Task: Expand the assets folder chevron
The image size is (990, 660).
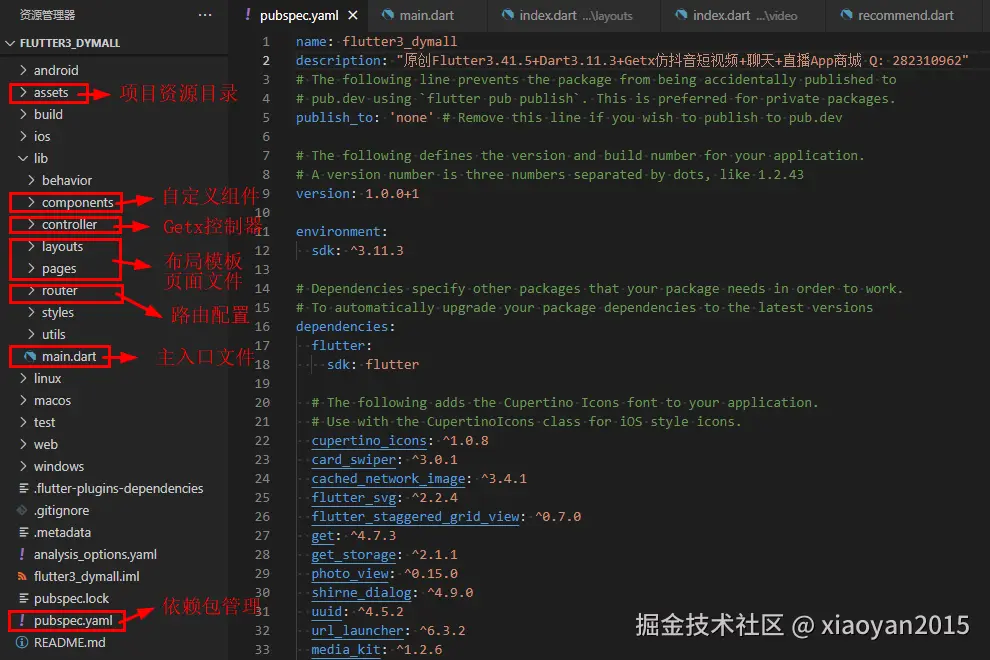Action: 23,92
